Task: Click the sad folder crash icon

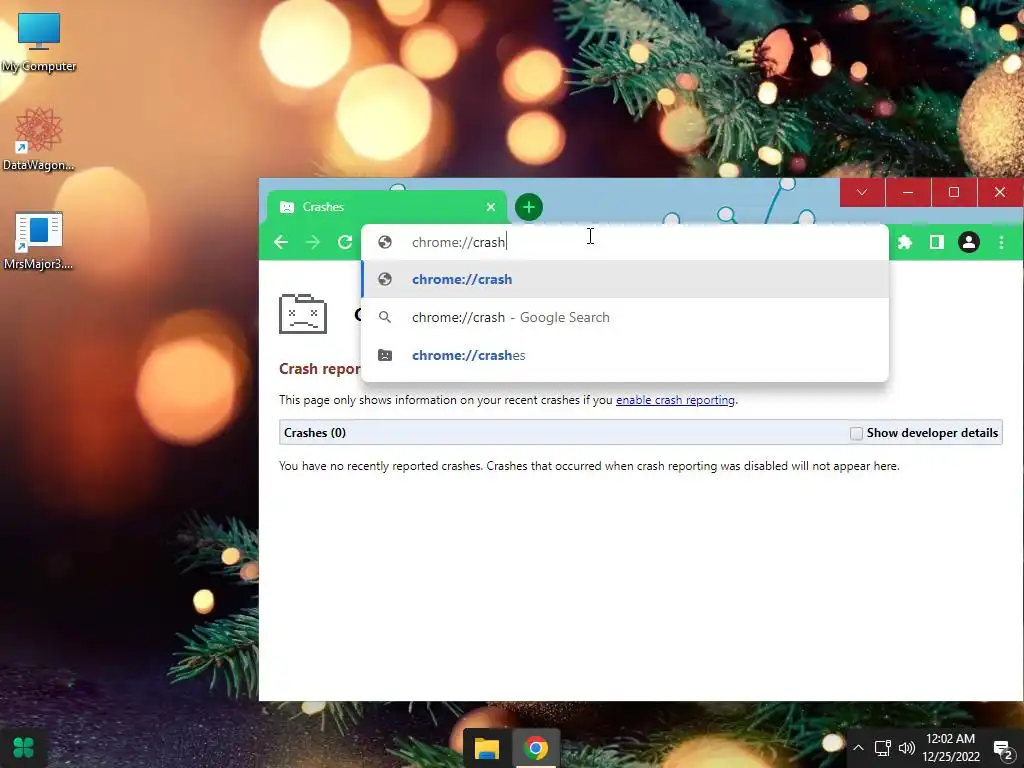Action: click(303, 314)
